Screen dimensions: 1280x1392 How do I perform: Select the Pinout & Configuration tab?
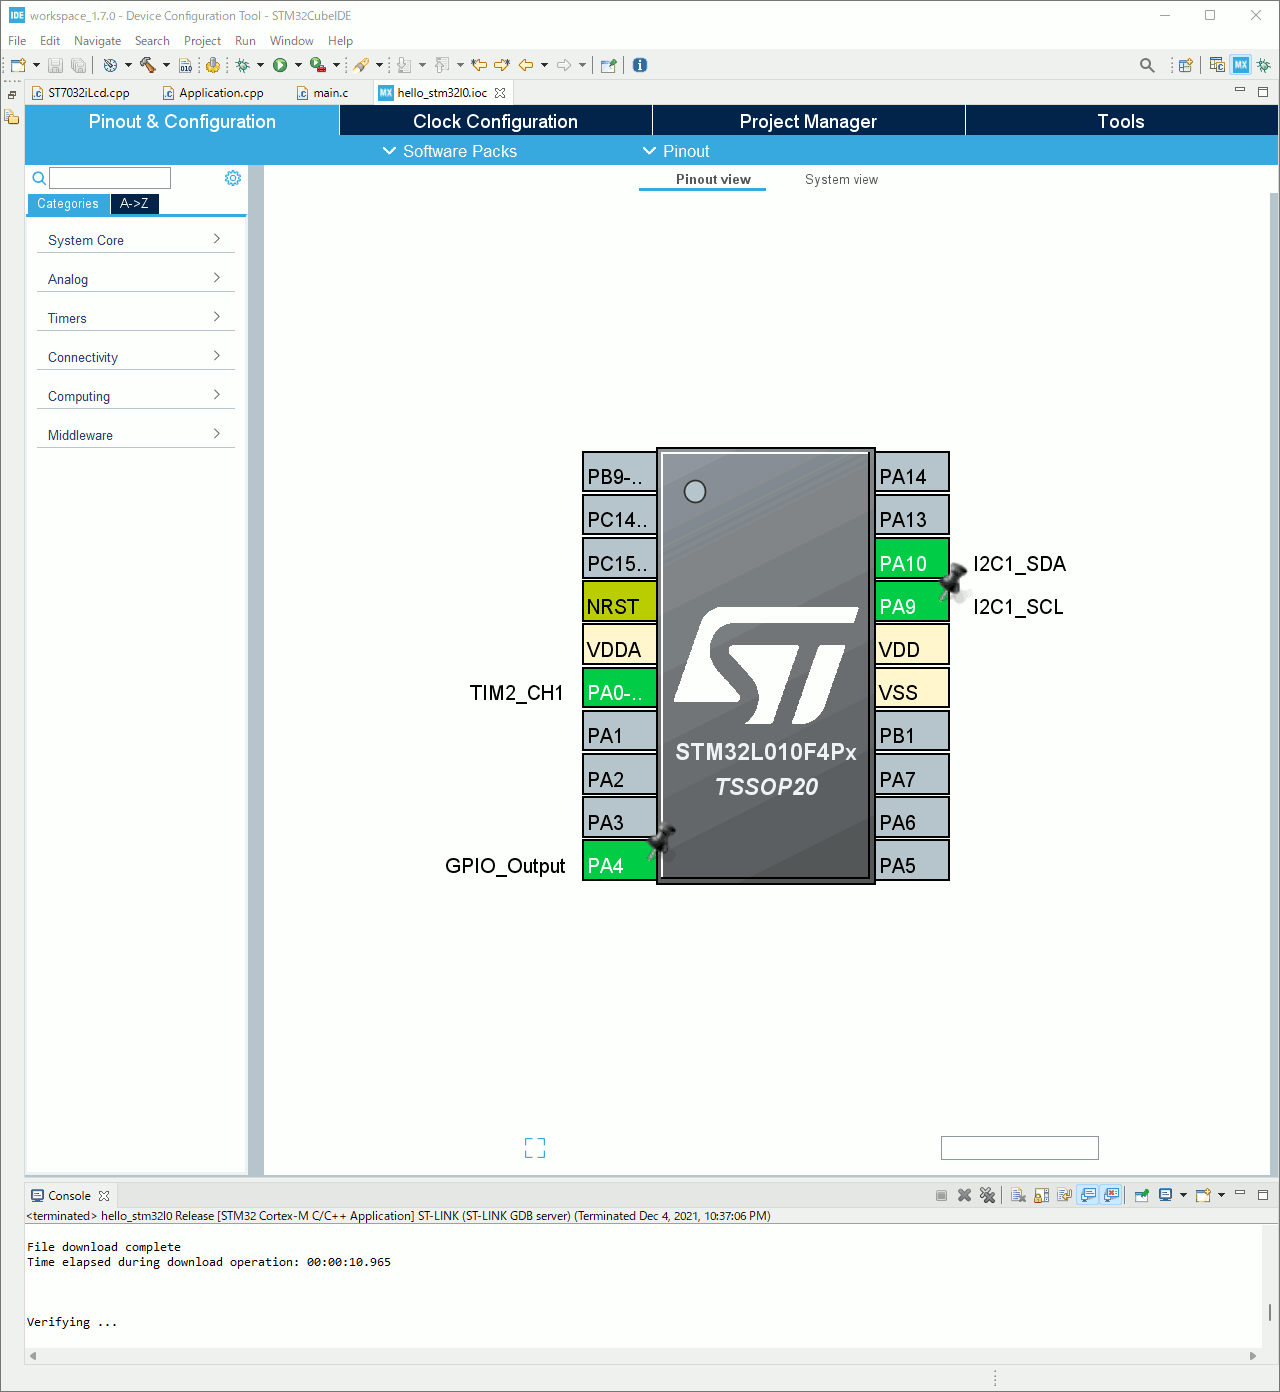pyautogui.click(x=182, y=121)
